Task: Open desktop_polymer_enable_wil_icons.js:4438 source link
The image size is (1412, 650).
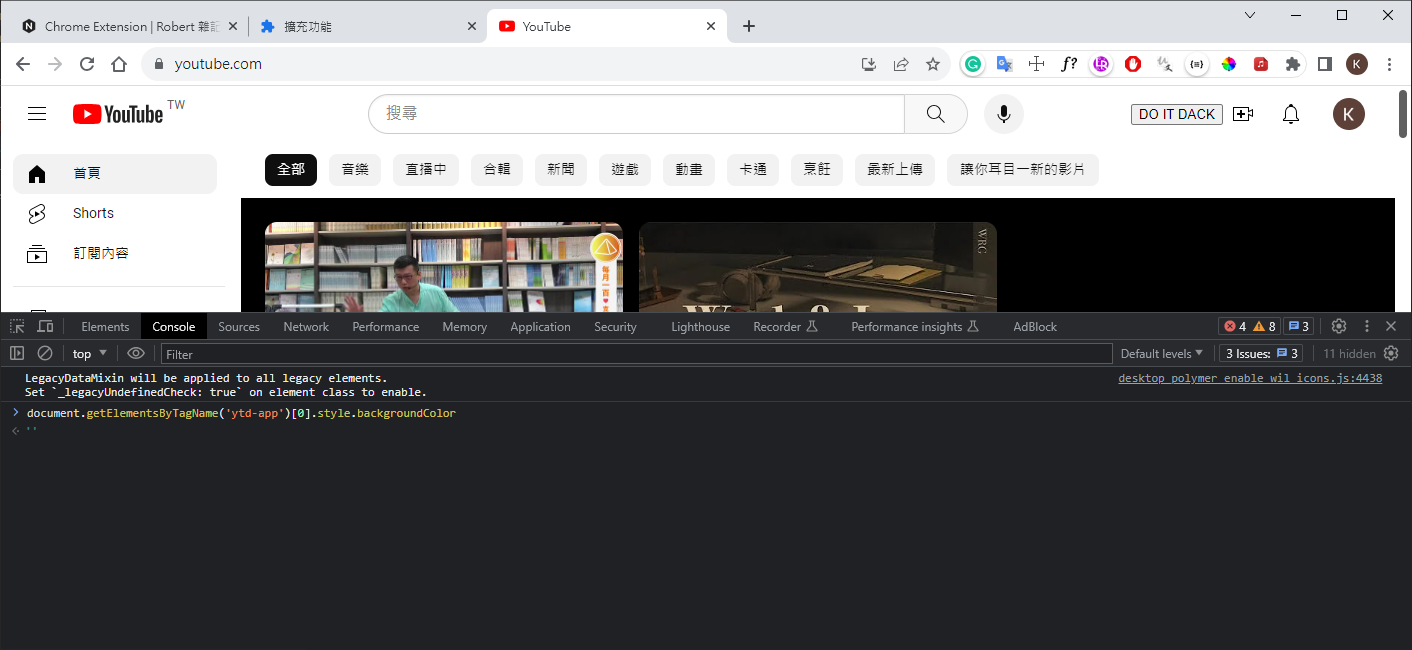Action: [1250, 378]
